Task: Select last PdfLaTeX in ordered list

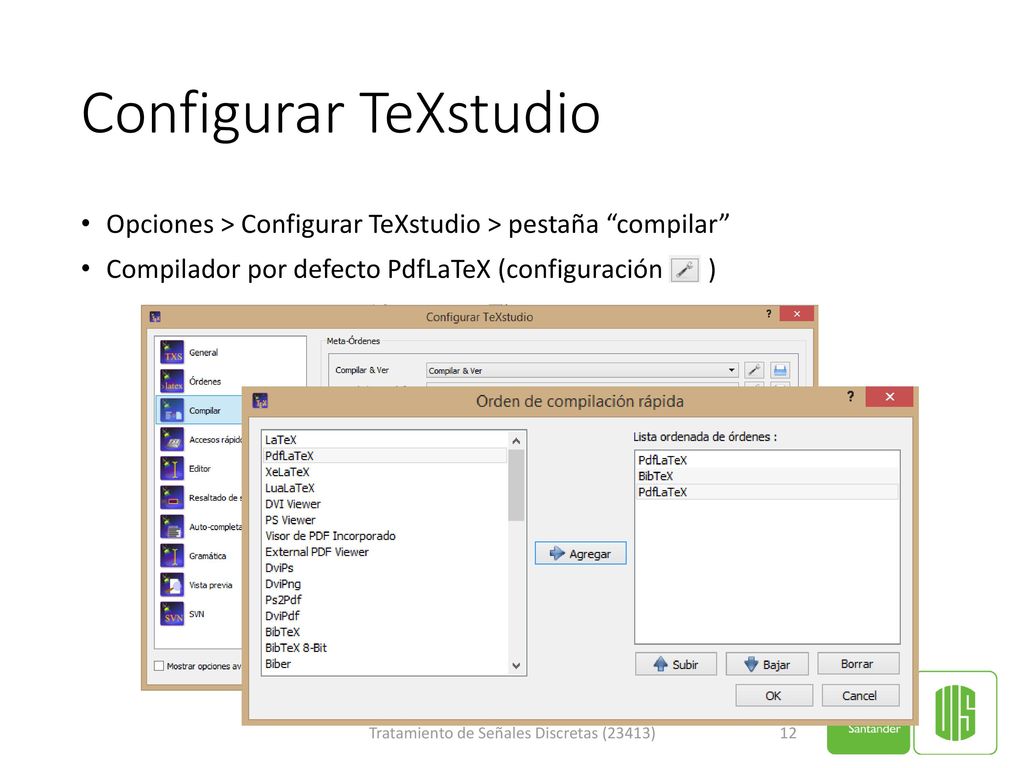Action: point(767,492)
